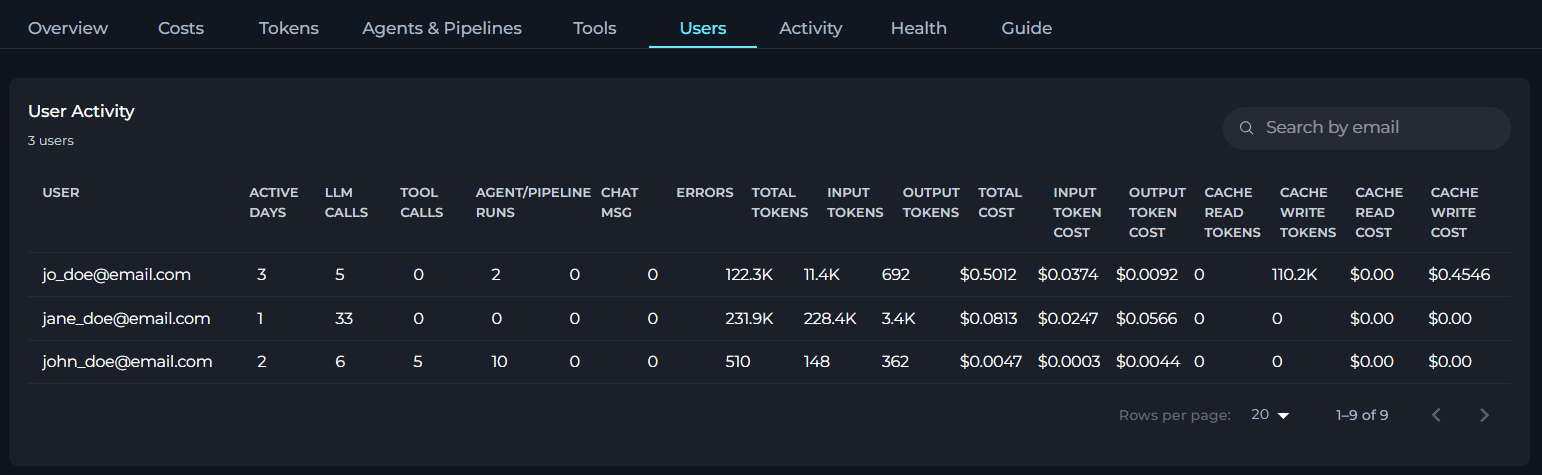Sort by OUTPUT TOKEN COST header
Screen dimensions: 1542x475
coord(1157,212)
